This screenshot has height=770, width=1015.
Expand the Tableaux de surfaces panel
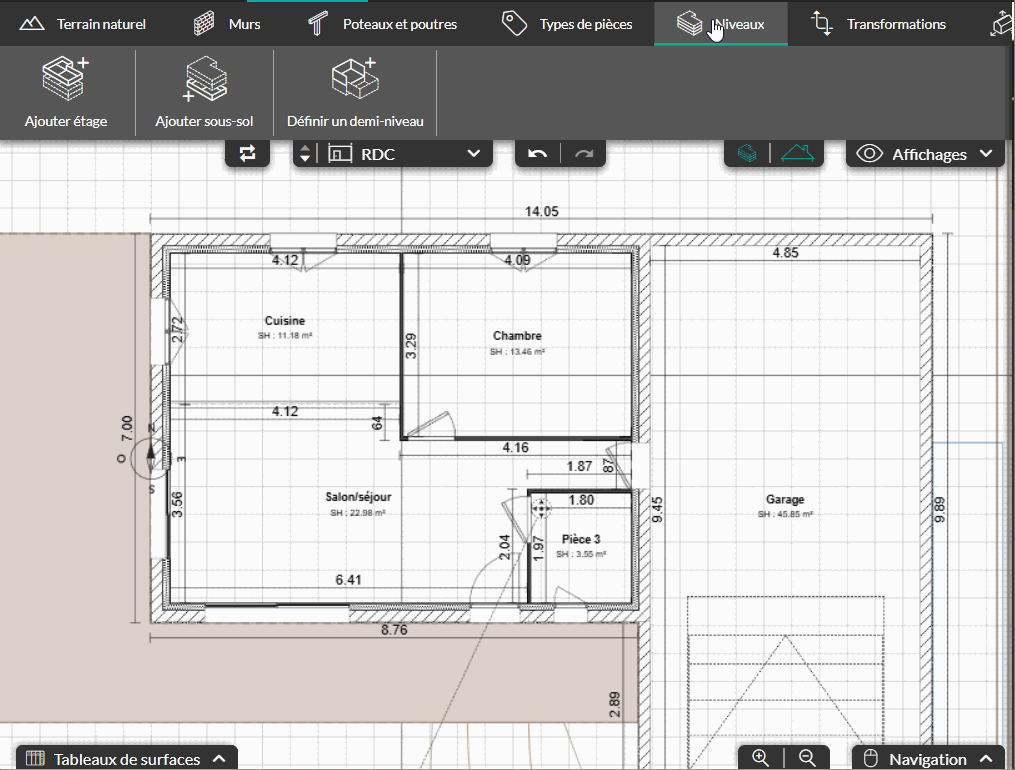[125, 759]
